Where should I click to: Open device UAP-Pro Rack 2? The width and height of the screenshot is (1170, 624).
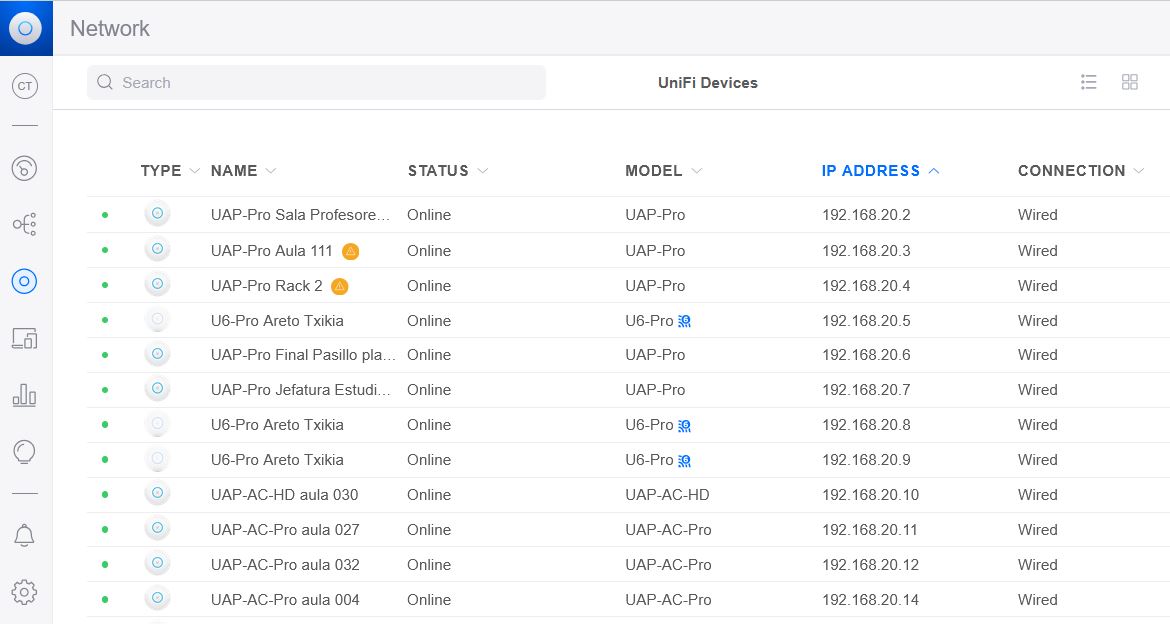point(266,286)
